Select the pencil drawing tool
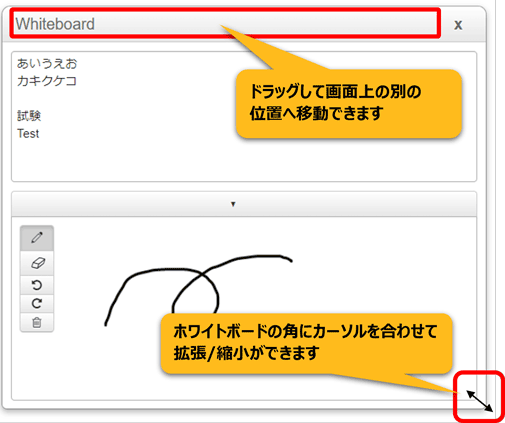 [37, 238]
